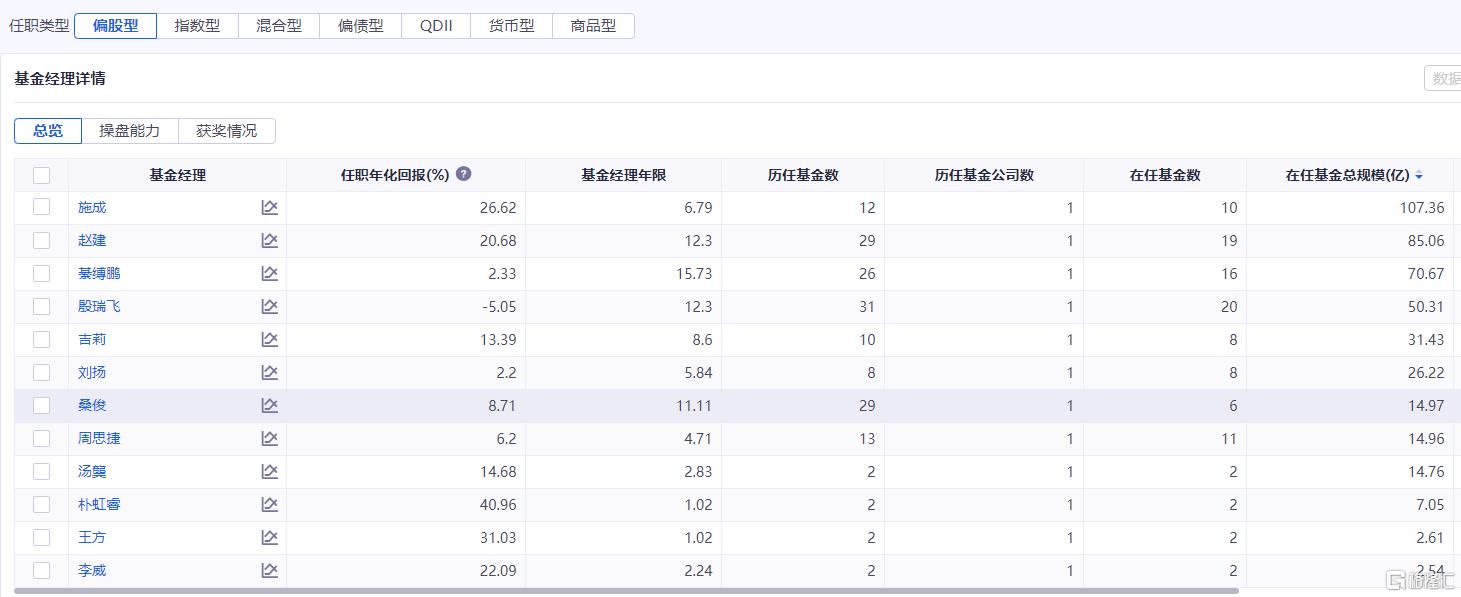Viewport: 1461px width, 597px height.
Task: Switch to the 偏债型 fund type tab
Action: coord(361,26)
